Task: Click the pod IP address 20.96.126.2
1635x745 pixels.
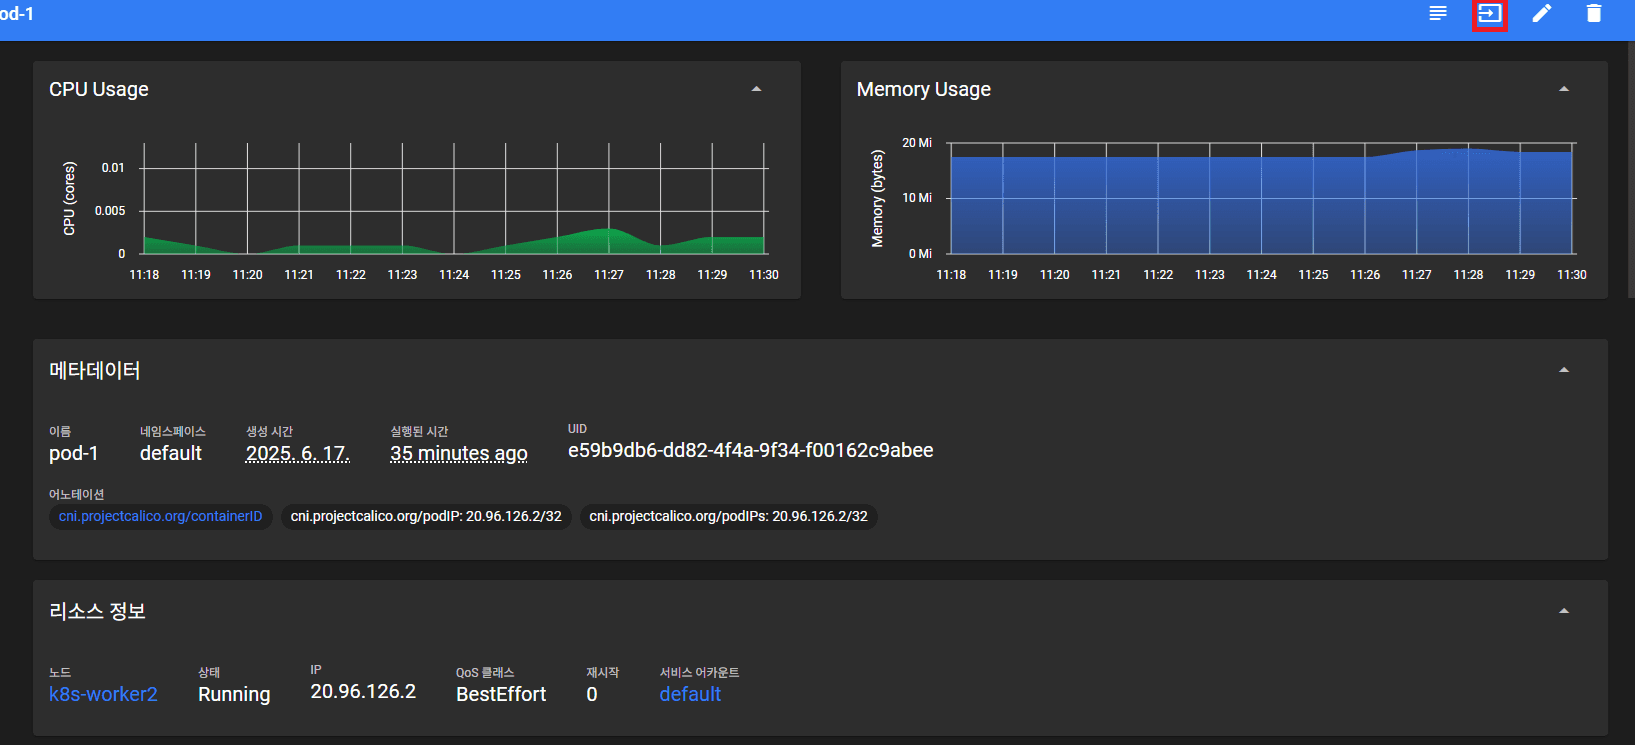Action: coord(363,691)
